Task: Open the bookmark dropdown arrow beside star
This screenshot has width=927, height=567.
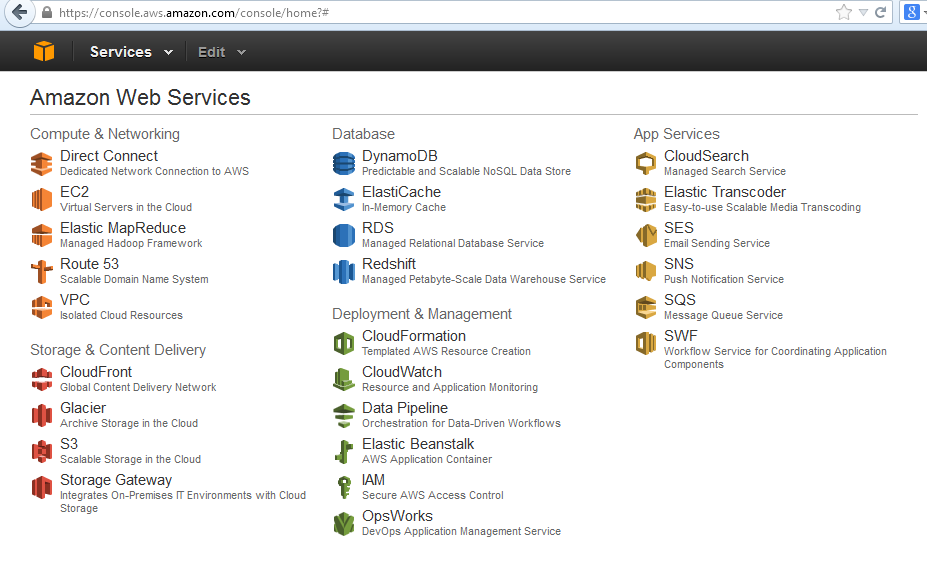Action: 863,12
